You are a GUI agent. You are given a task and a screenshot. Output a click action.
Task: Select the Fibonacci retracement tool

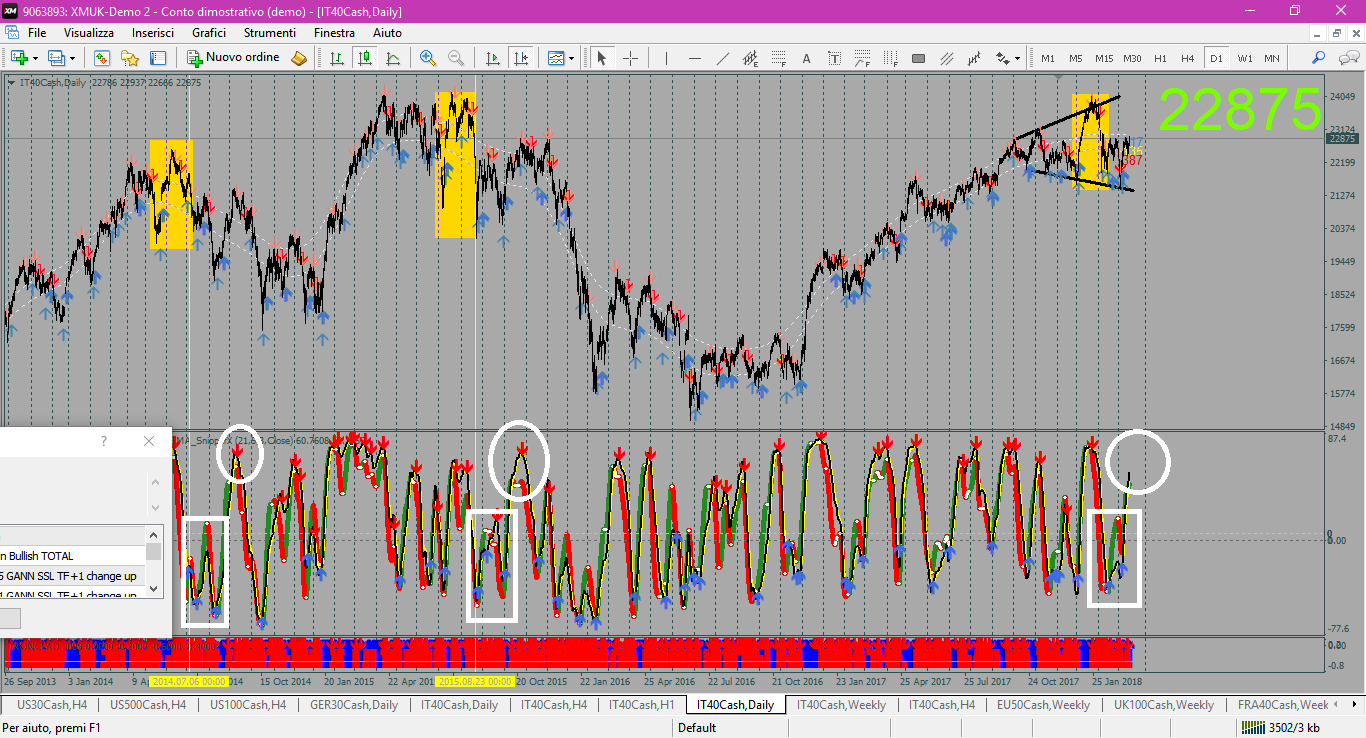coord(778,58)
